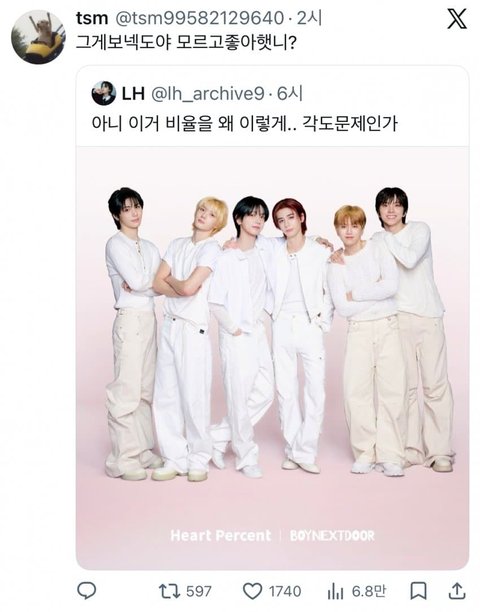Open the share upload icon

(x=457, y=591)
